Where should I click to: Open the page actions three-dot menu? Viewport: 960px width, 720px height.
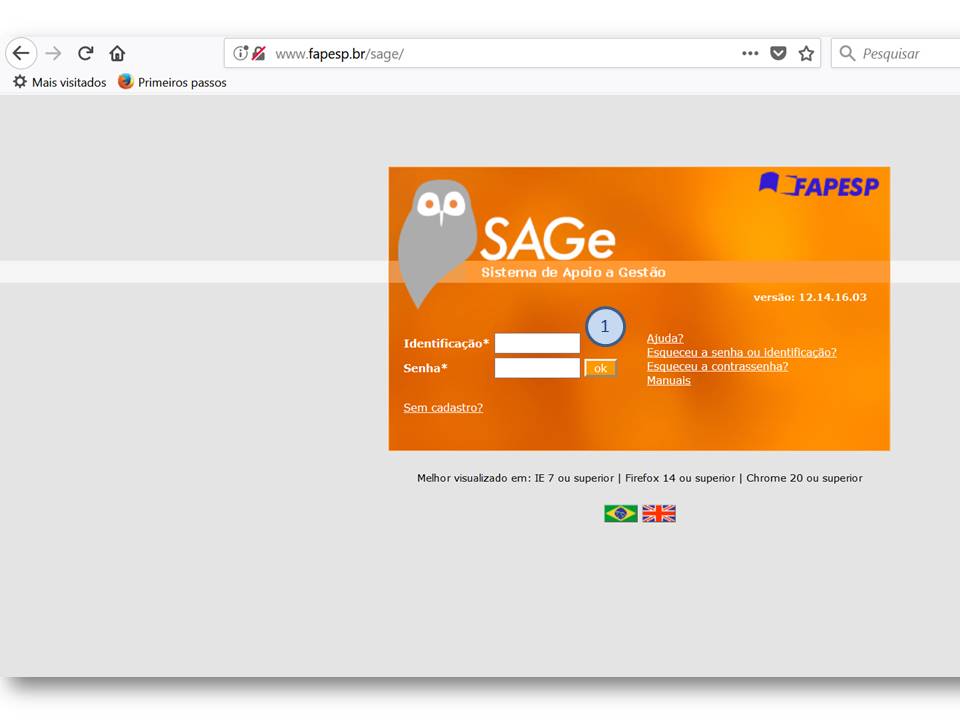click(x=750, y=53)
